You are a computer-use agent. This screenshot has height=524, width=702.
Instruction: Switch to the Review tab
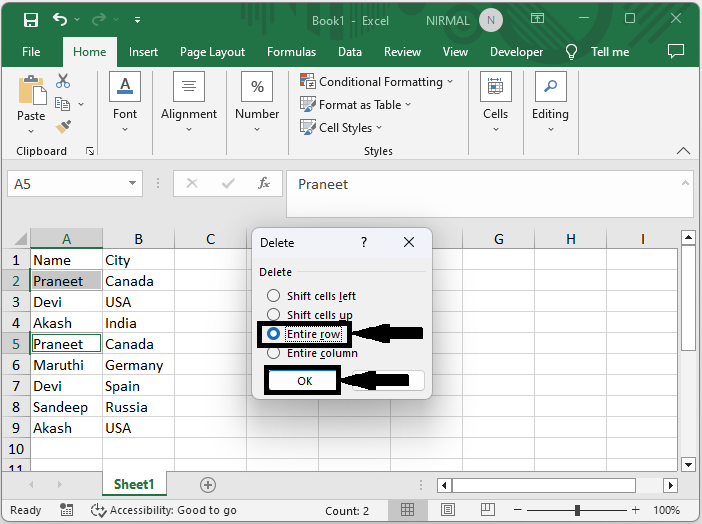[x=402, y=52]
